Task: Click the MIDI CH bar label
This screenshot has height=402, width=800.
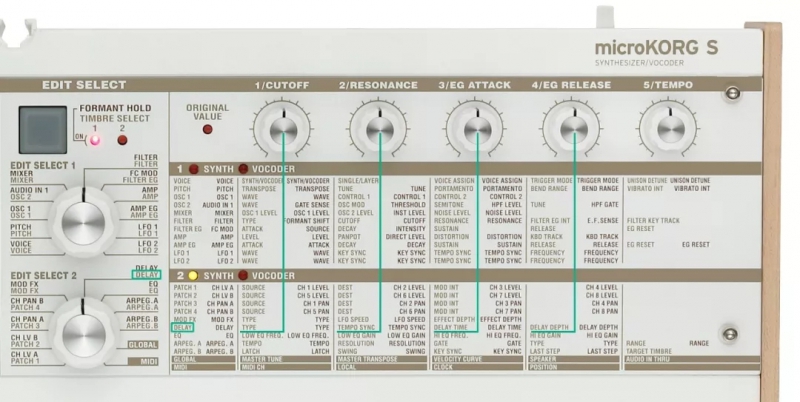Action: pos(253,367)
